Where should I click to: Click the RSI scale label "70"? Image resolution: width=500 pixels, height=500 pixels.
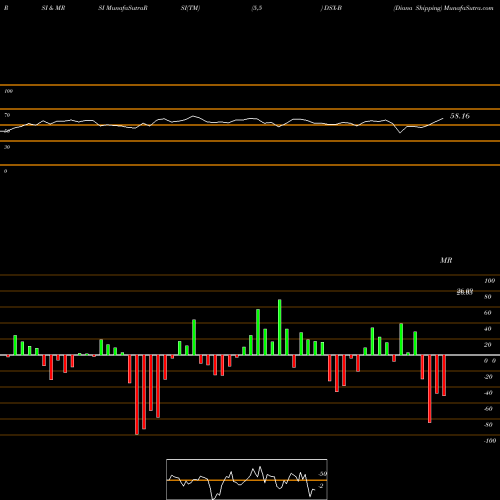click(x=7, y=115)
